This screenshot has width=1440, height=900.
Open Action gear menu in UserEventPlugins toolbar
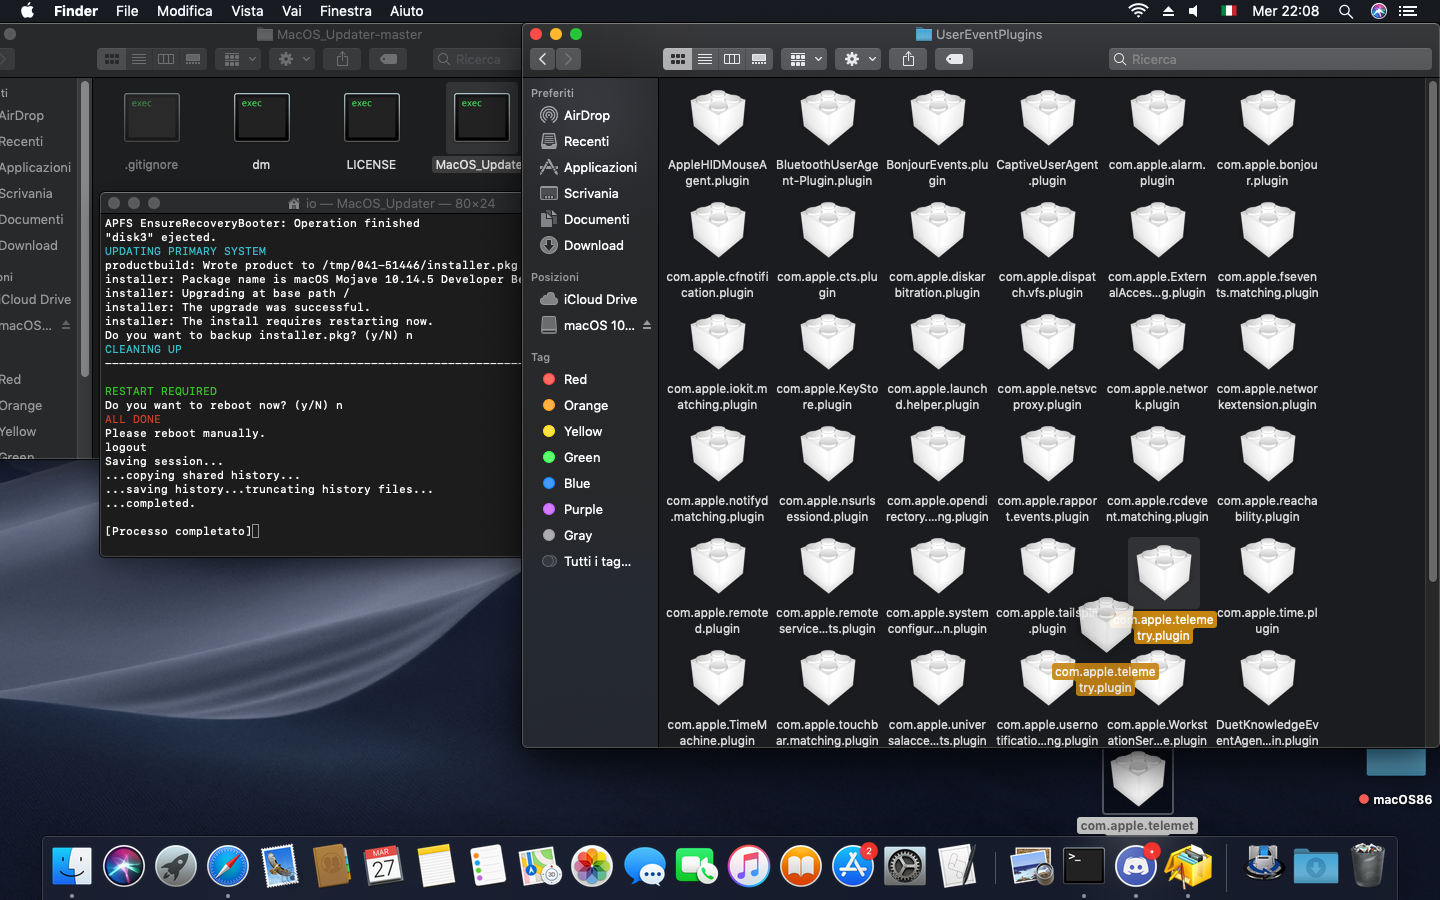tap(859, 59)
